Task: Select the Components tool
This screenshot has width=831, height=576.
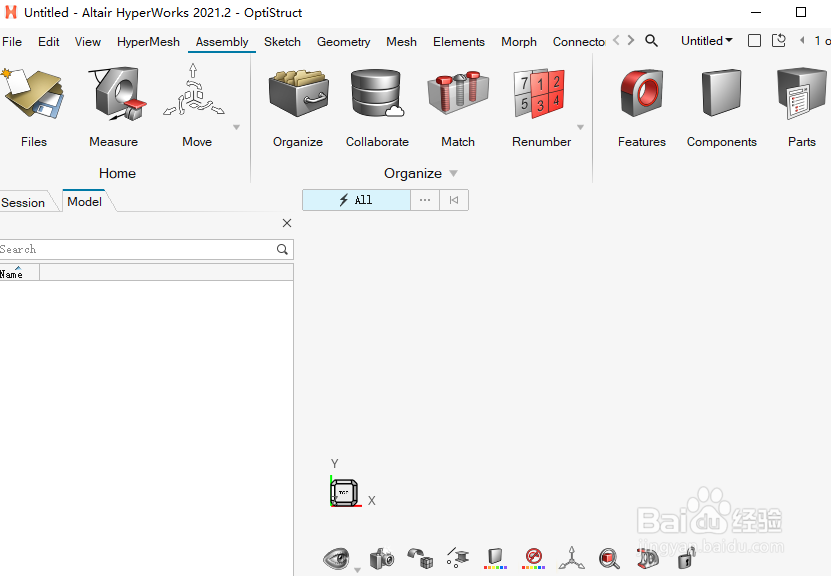Action: tap(721, 105)
